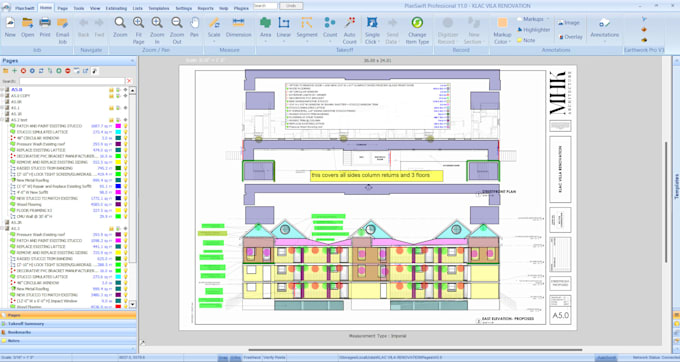Viewport: 680px width, 362px height.
Task: Toggle Snap mode in the status bar
Action: point(222,358)
